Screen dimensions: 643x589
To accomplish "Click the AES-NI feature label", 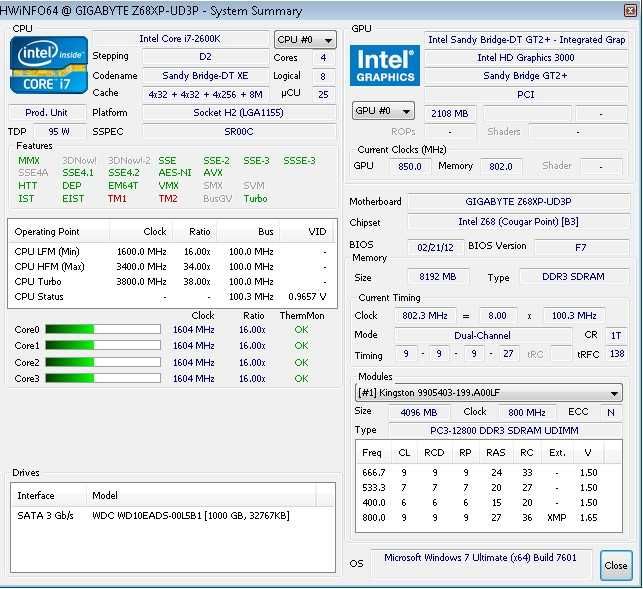I will click(175, 173).
